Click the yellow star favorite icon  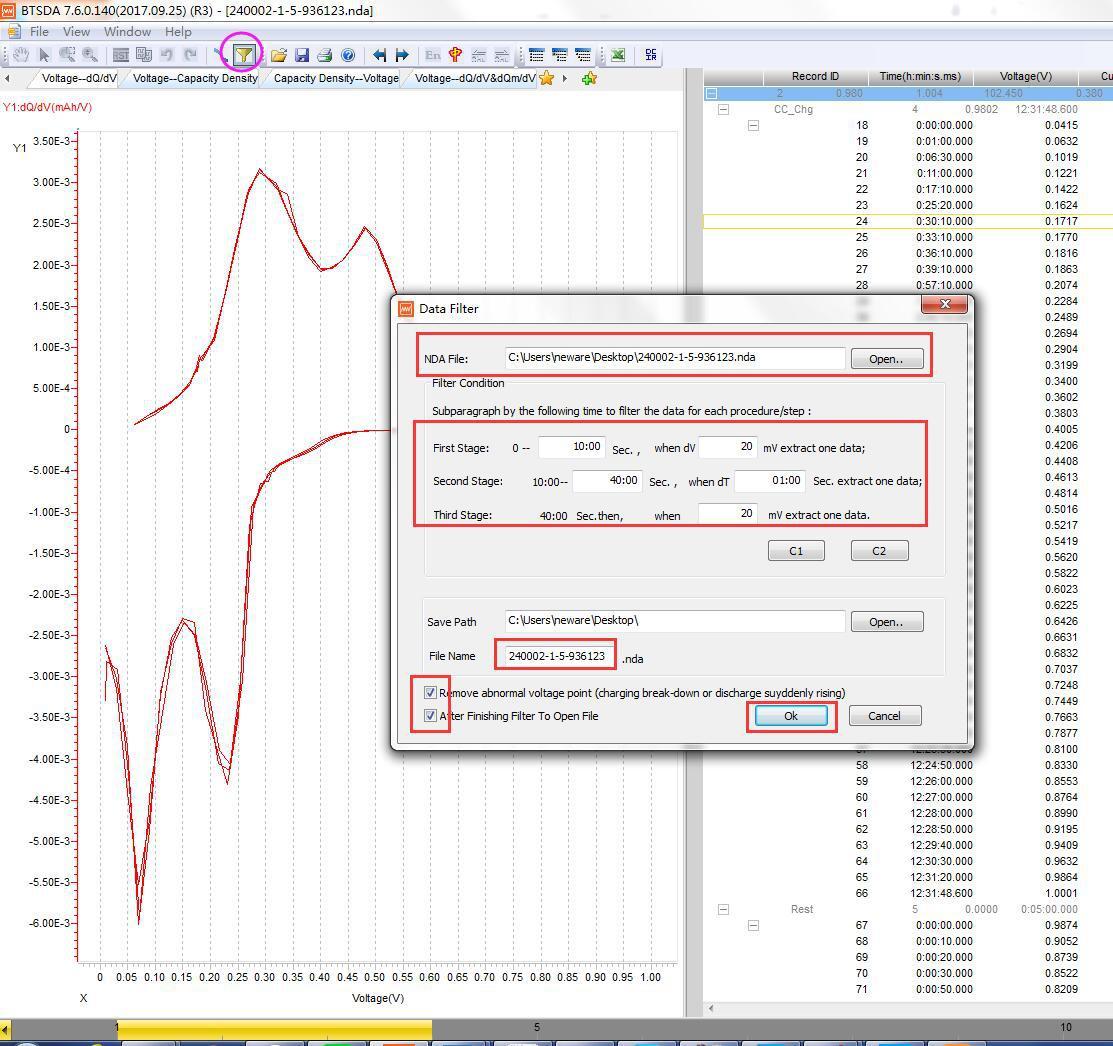[547, 78]
